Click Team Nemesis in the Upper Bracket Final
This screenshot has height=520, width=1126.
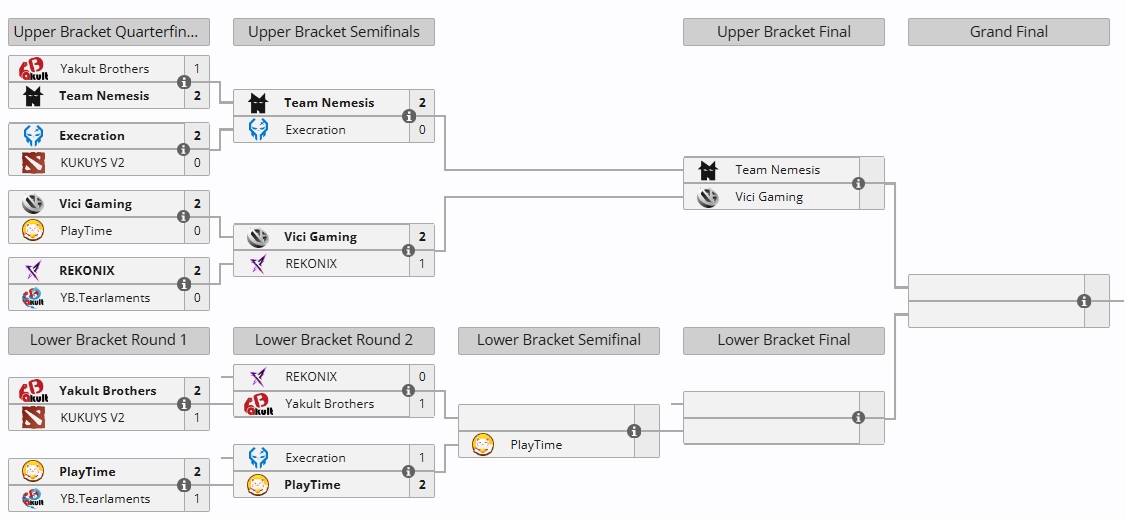click(x=777, y=170)
